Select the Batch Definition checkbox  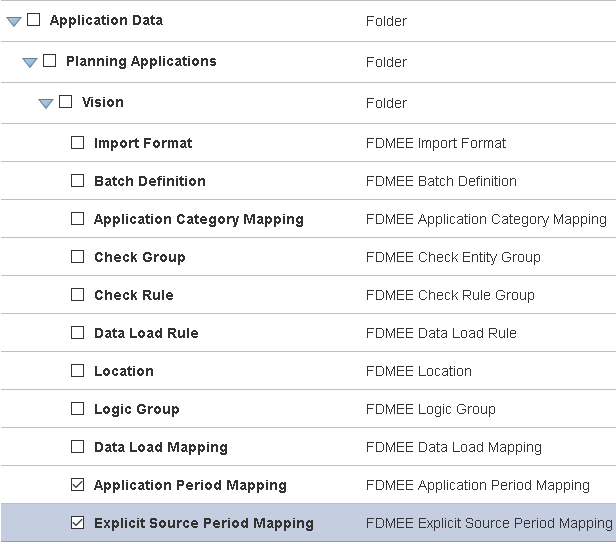point(78,181)
